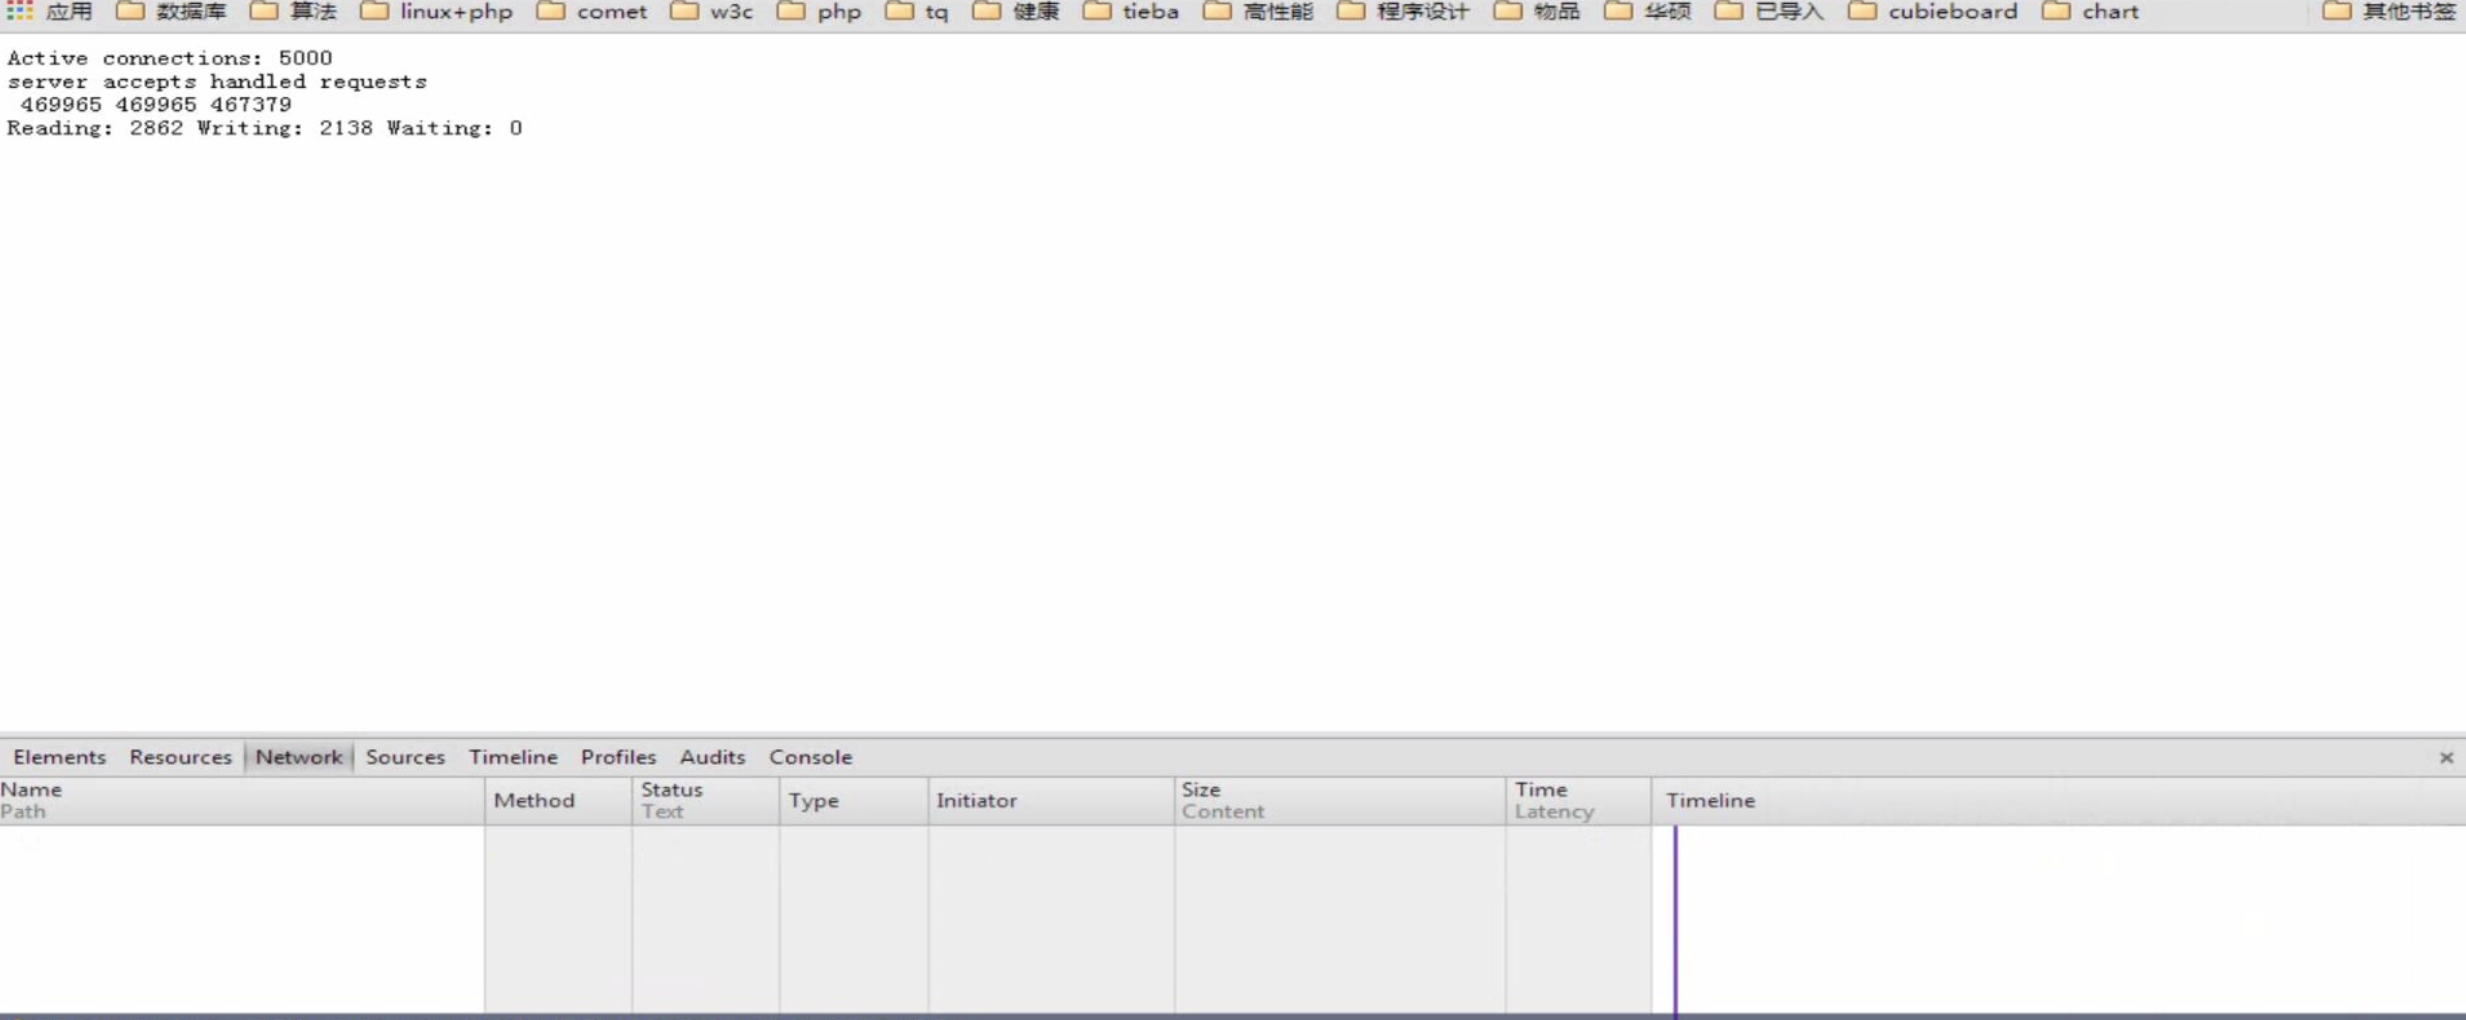This screenshot has width=2466, height=1020.
Task: Open the 程序设计 bookmark folder
Action: (x=1404, y=11)
